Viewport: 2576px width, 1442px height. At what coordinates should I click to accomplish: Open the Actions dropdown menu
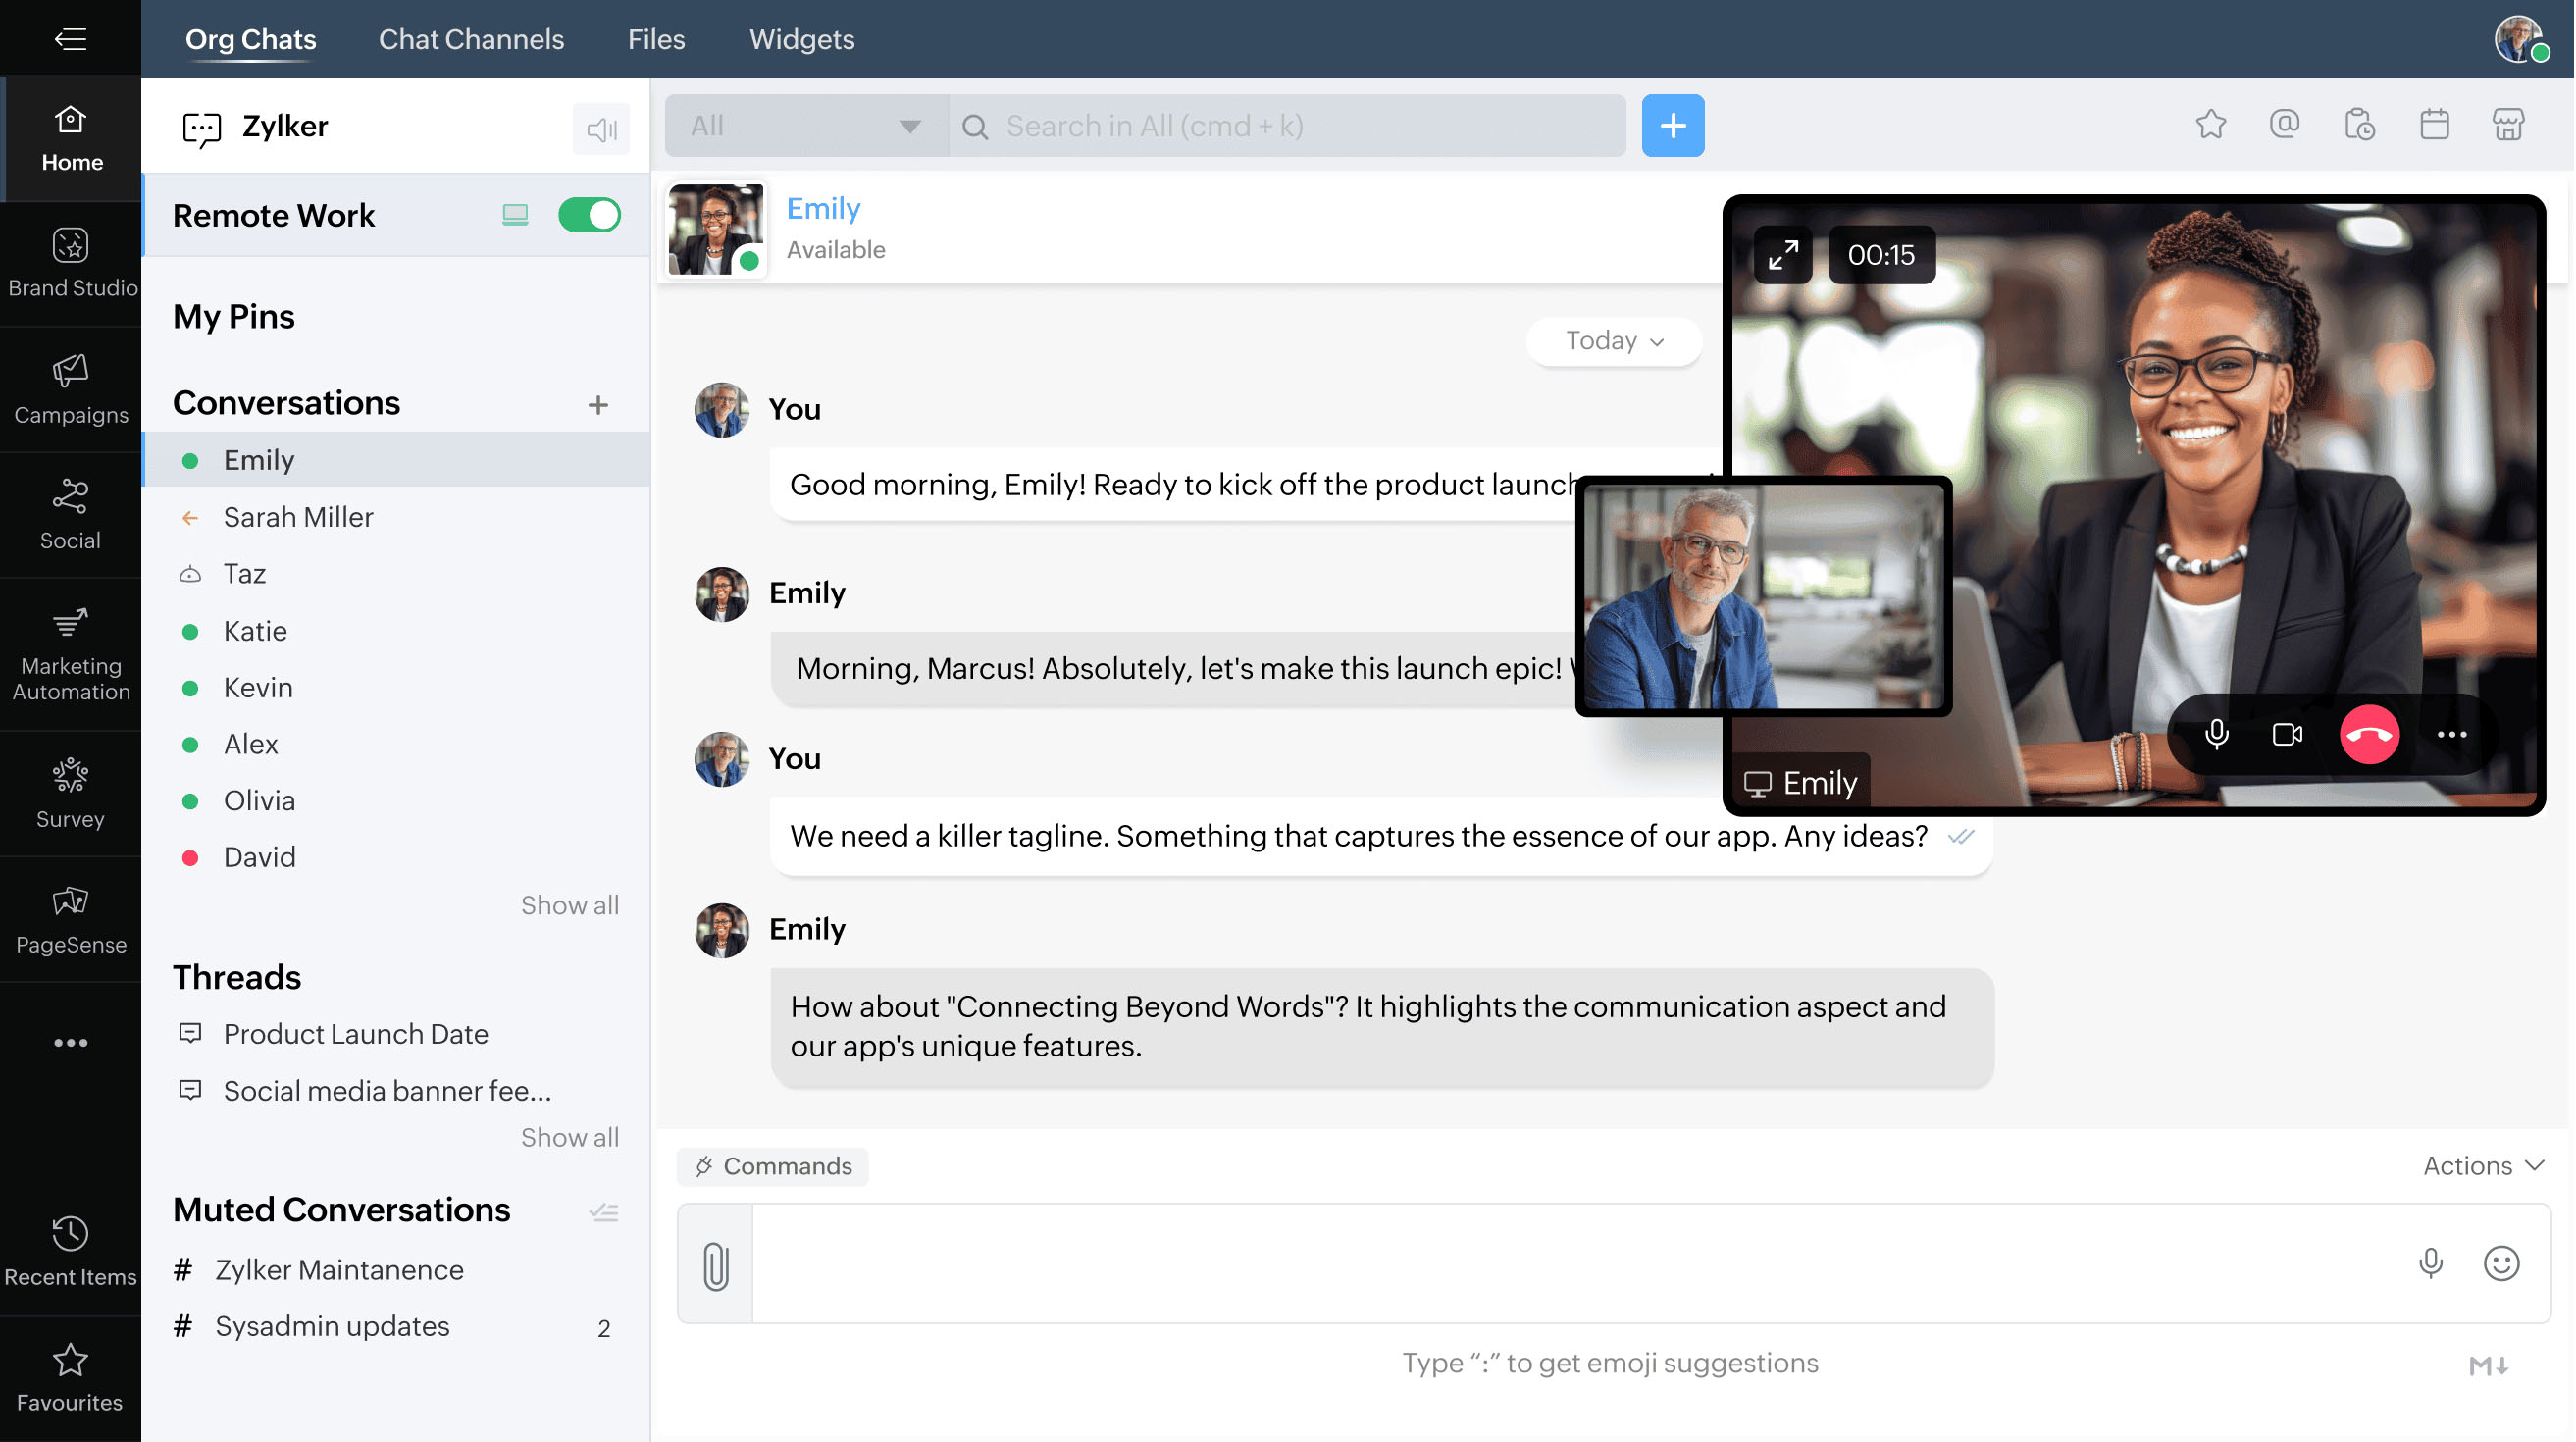click(x=2482, y=1166)
